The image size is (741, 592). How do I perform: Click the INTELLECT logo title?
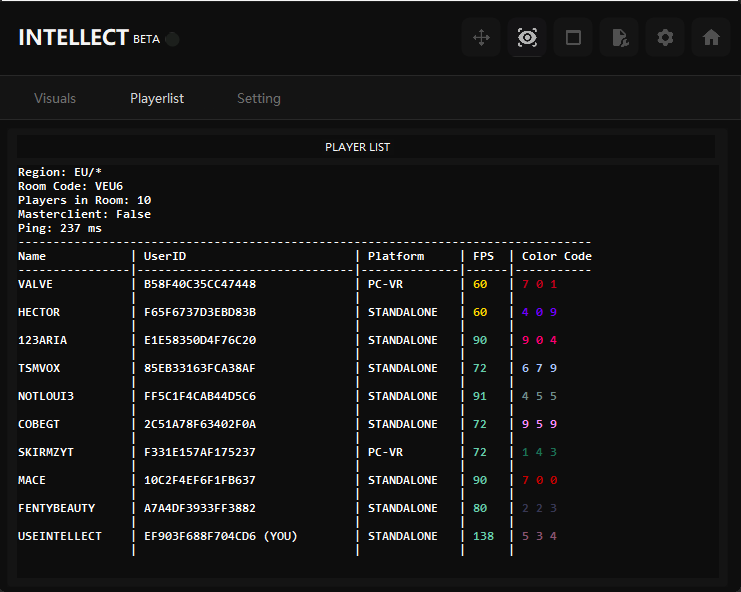point(73,38)
